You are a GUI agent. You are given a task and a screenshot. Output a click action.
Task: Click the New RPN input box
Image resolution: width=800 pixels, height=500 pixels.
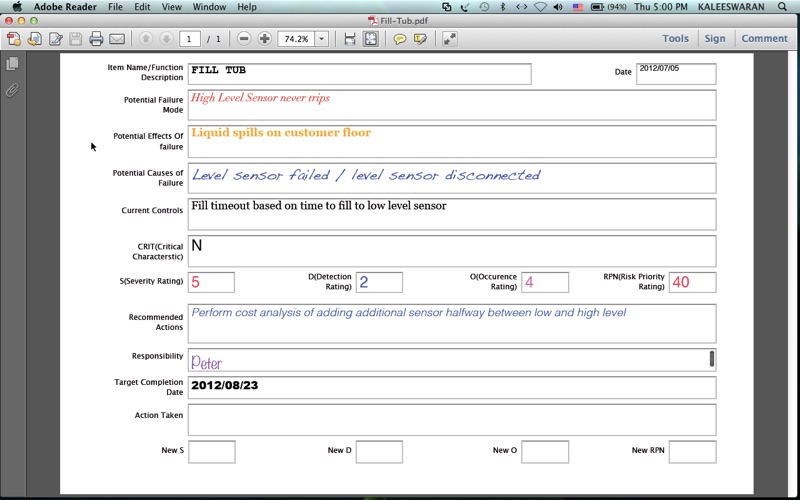click(x=692, y=452)
